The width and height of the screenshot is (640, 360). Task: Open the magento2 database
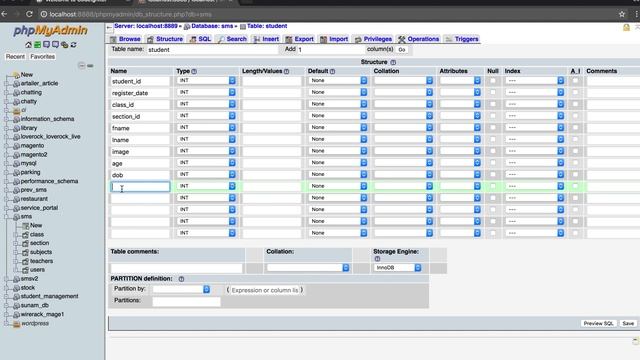(34, 155)
